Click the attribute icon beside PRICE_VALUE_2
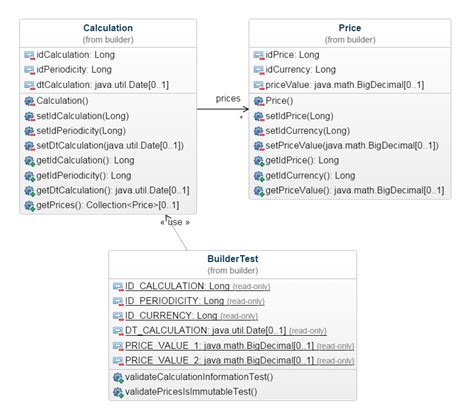The height and width of the screenshot is (418, 474). point(118,361)
